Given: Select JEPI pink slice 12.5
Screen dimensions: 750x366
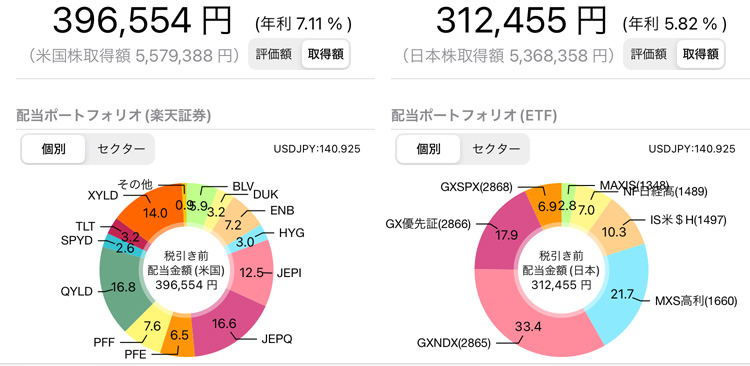Looking at the screenshot, I should tap(253, 272).
